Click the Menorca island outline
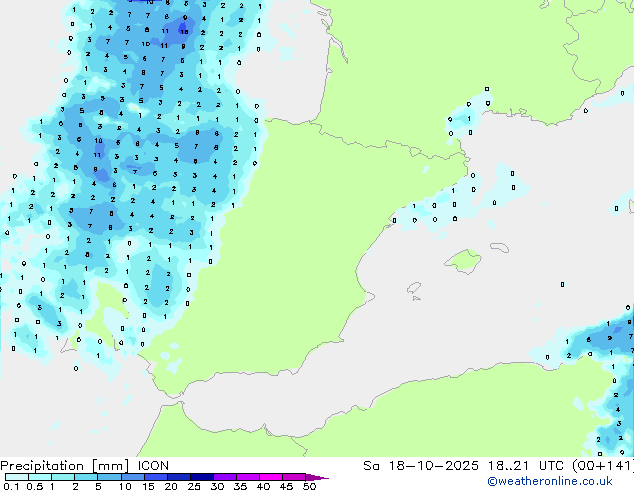The image size is (634, 490). (500, 247)
